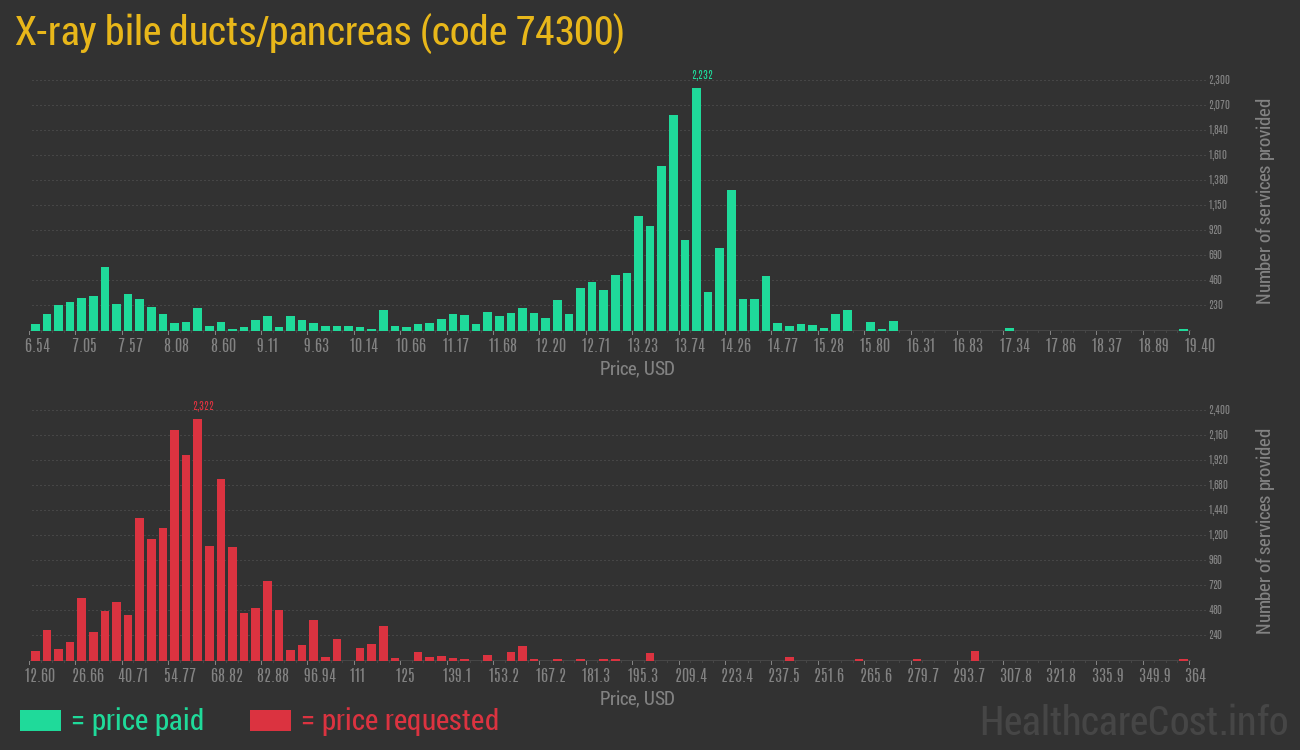Click the tallest red bar labeled 2,322
Image resolution: width=1300 pixels, height=750 pixels.
(x=197, y=539)
